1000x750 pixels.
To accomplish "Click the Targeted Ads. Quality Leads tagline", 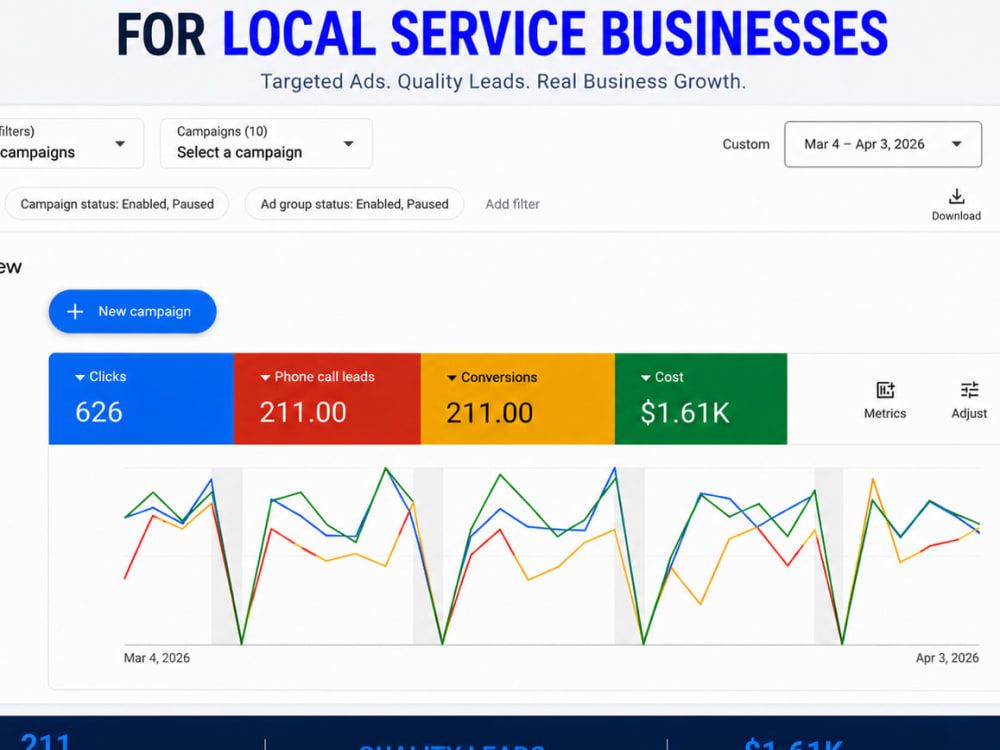I will 503,82.
